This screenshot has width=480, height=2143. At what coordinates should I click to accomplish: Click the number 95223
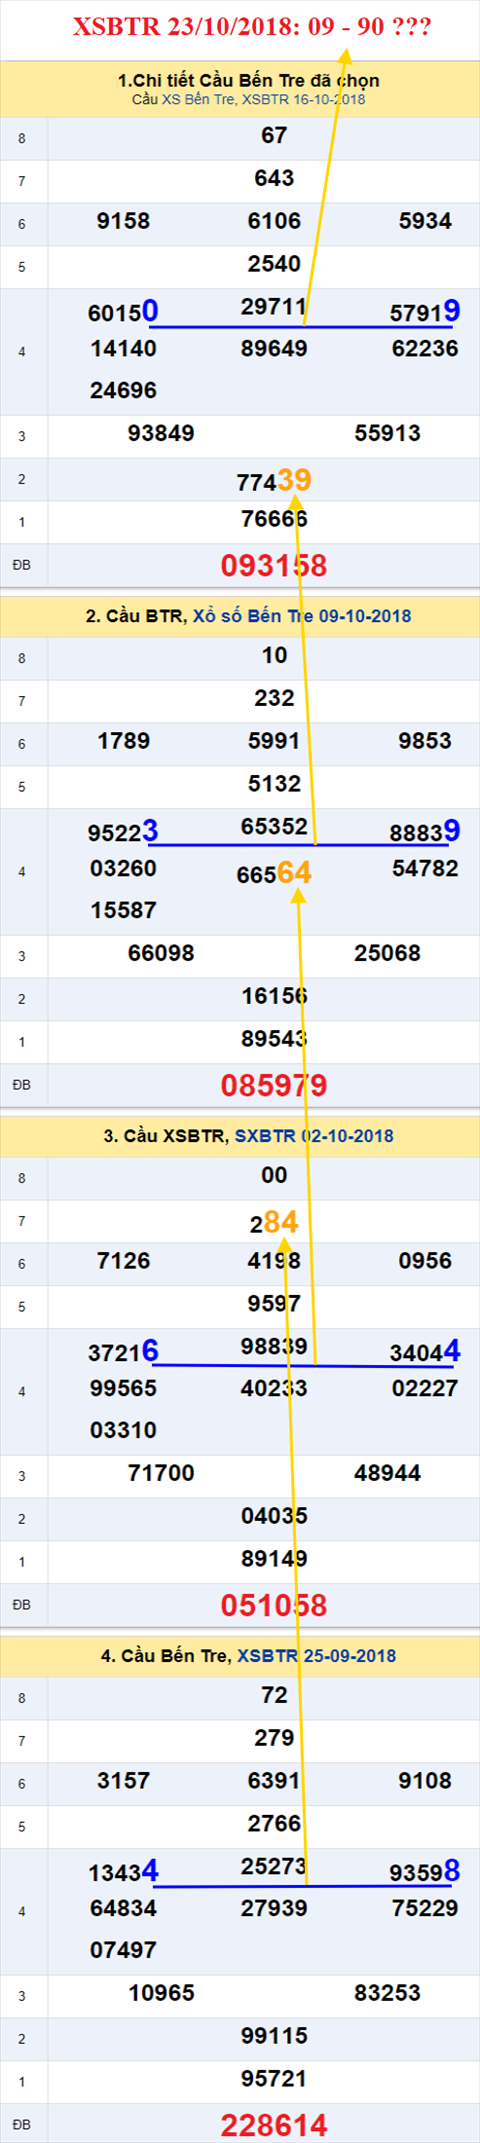(123, 832)
